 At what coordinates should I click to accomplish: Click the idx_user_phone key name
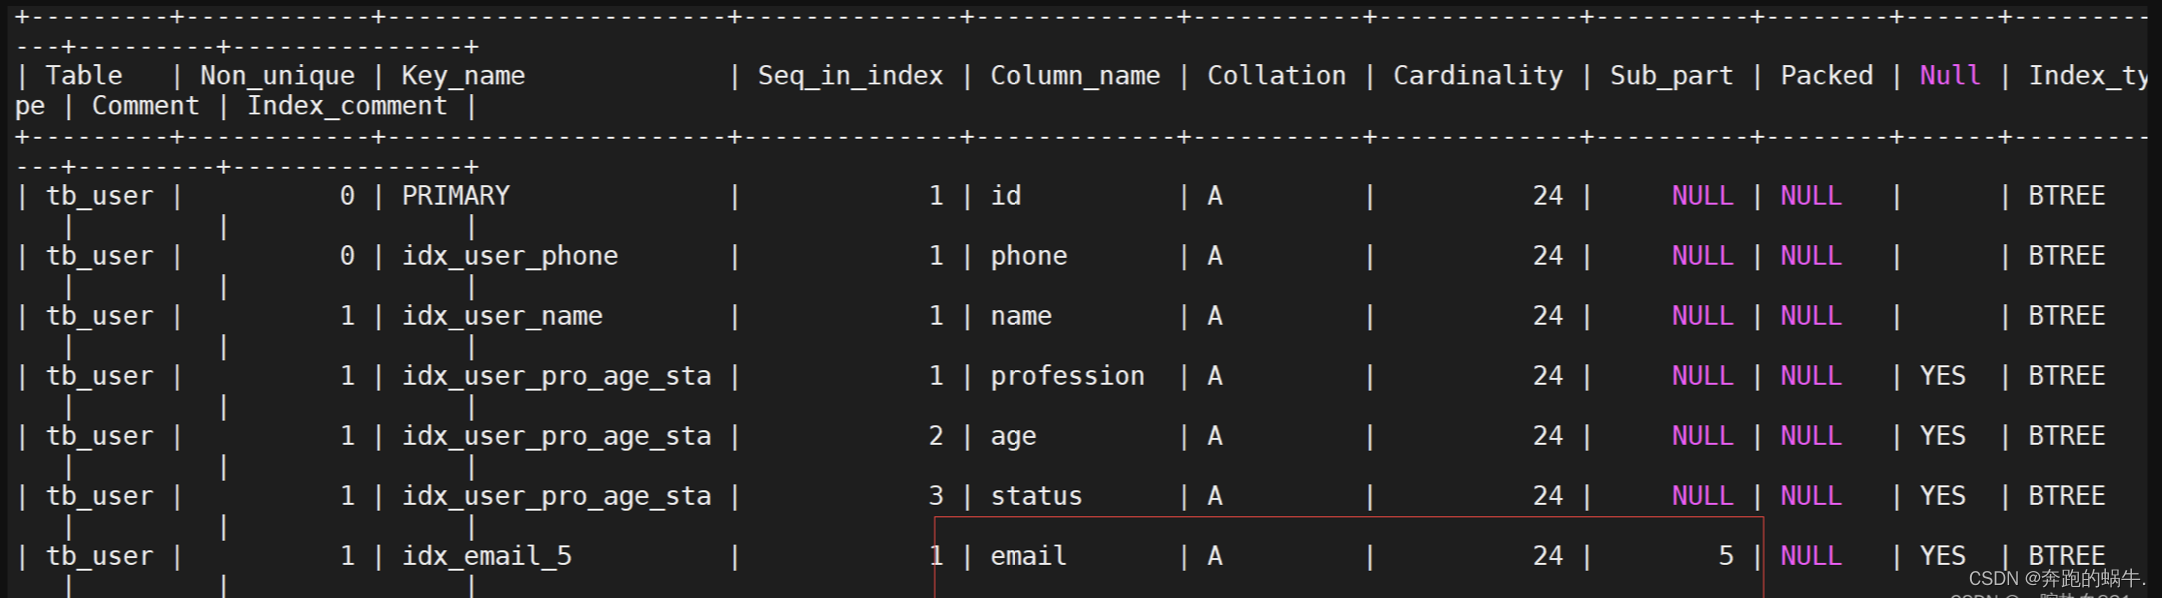(510, 256)
